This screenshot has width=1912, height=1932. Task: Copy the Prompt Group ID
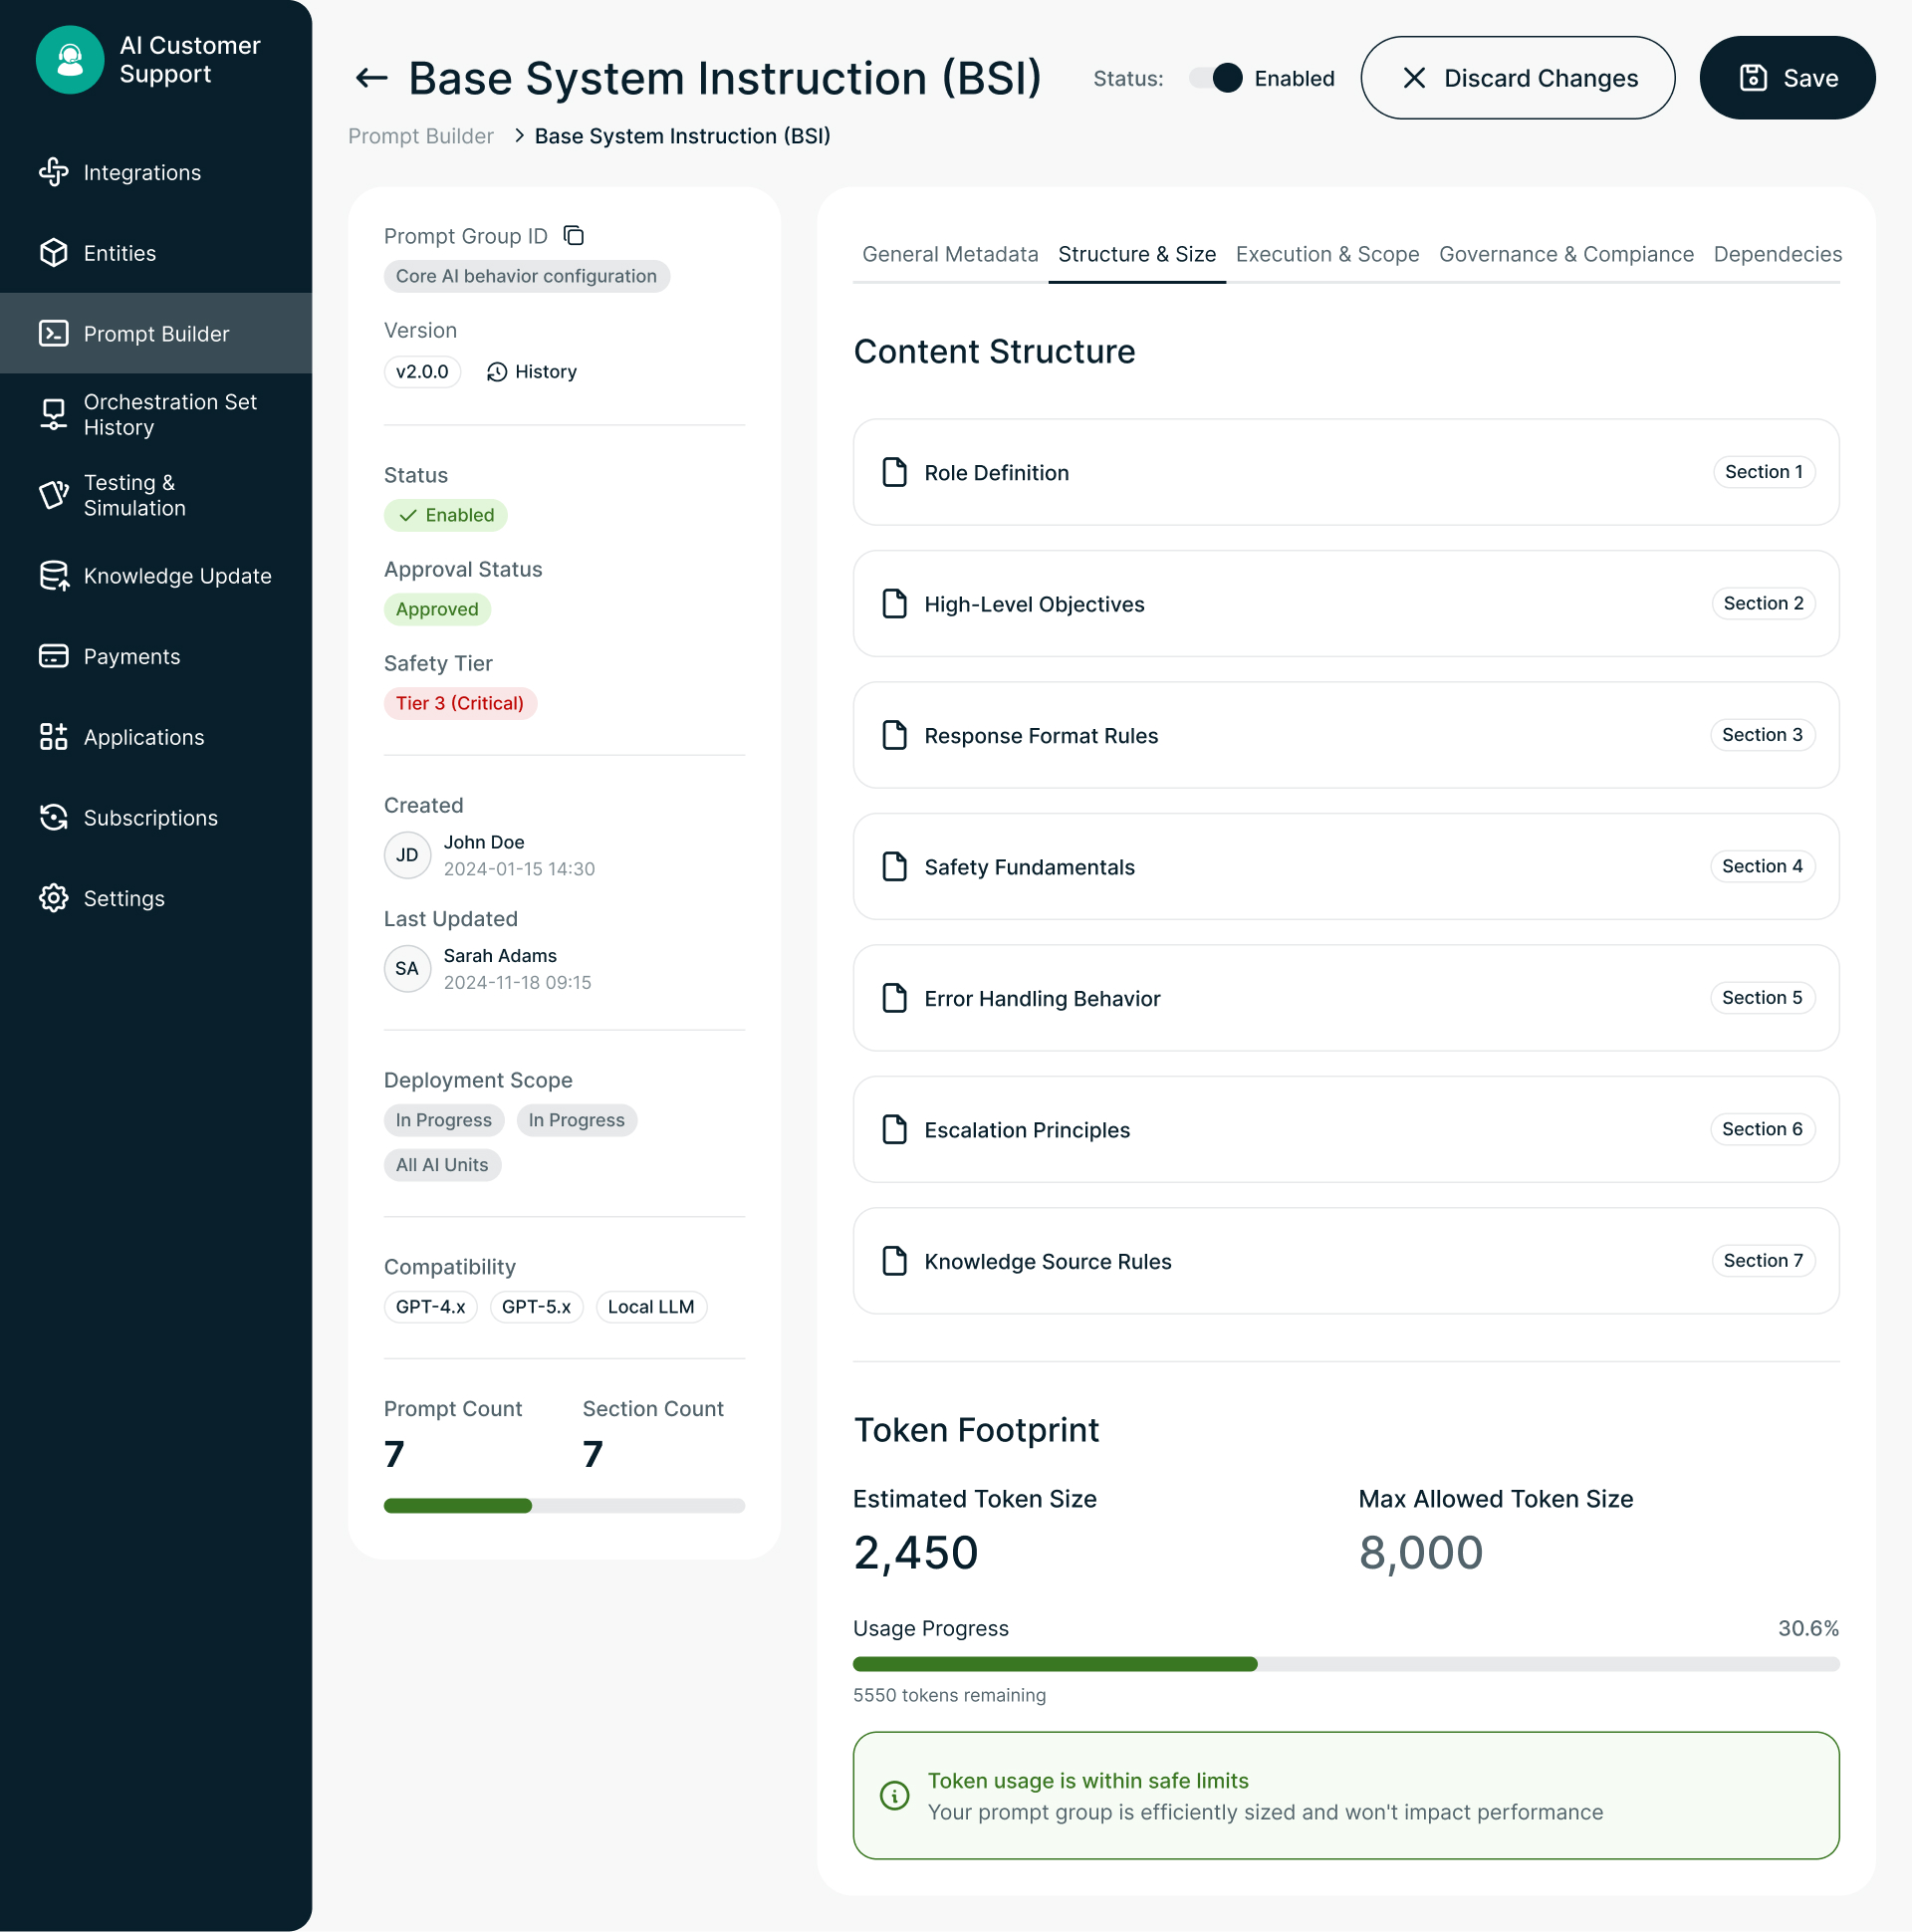tap(574, 236)
